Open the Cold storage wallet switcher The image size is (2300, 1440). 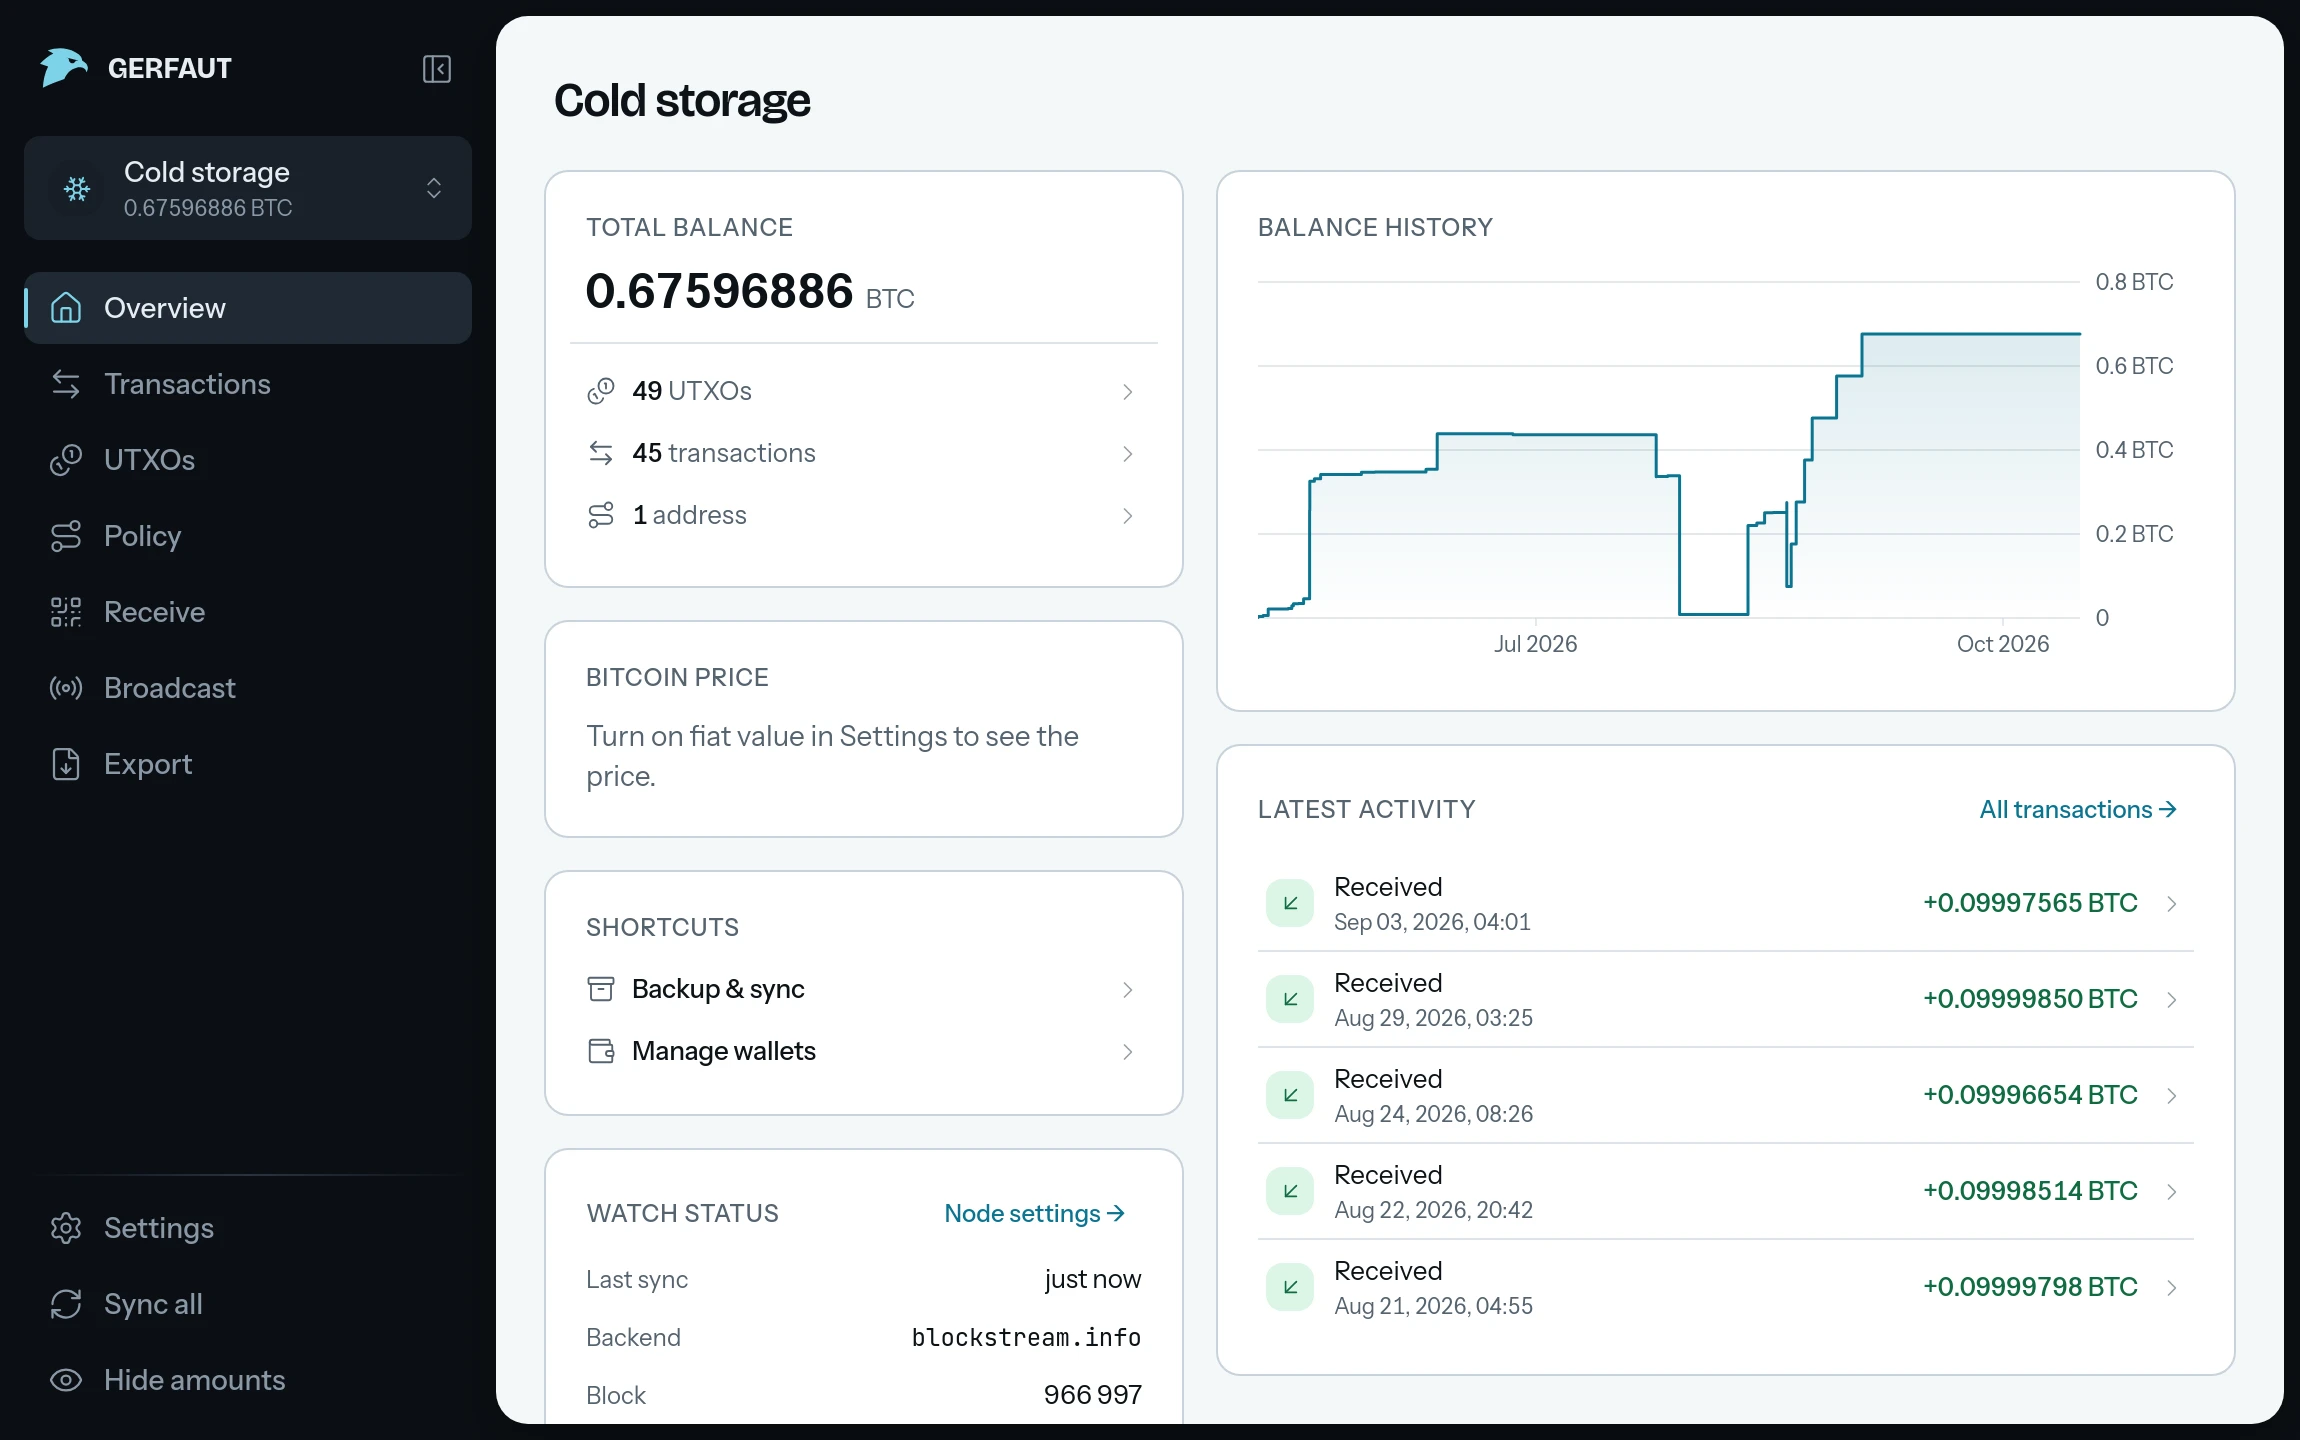(248, 188)
